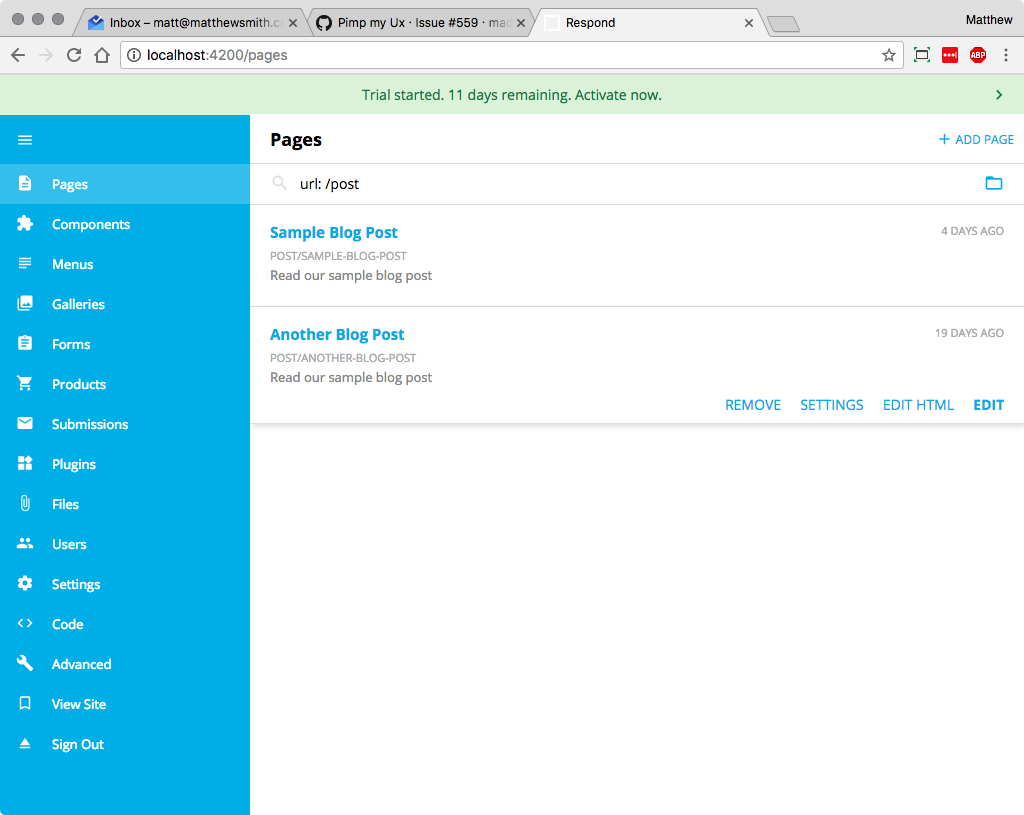Screen dimensions: 1024x815
Task: Click the Code angle brackets icon
Action: (25, 623)
